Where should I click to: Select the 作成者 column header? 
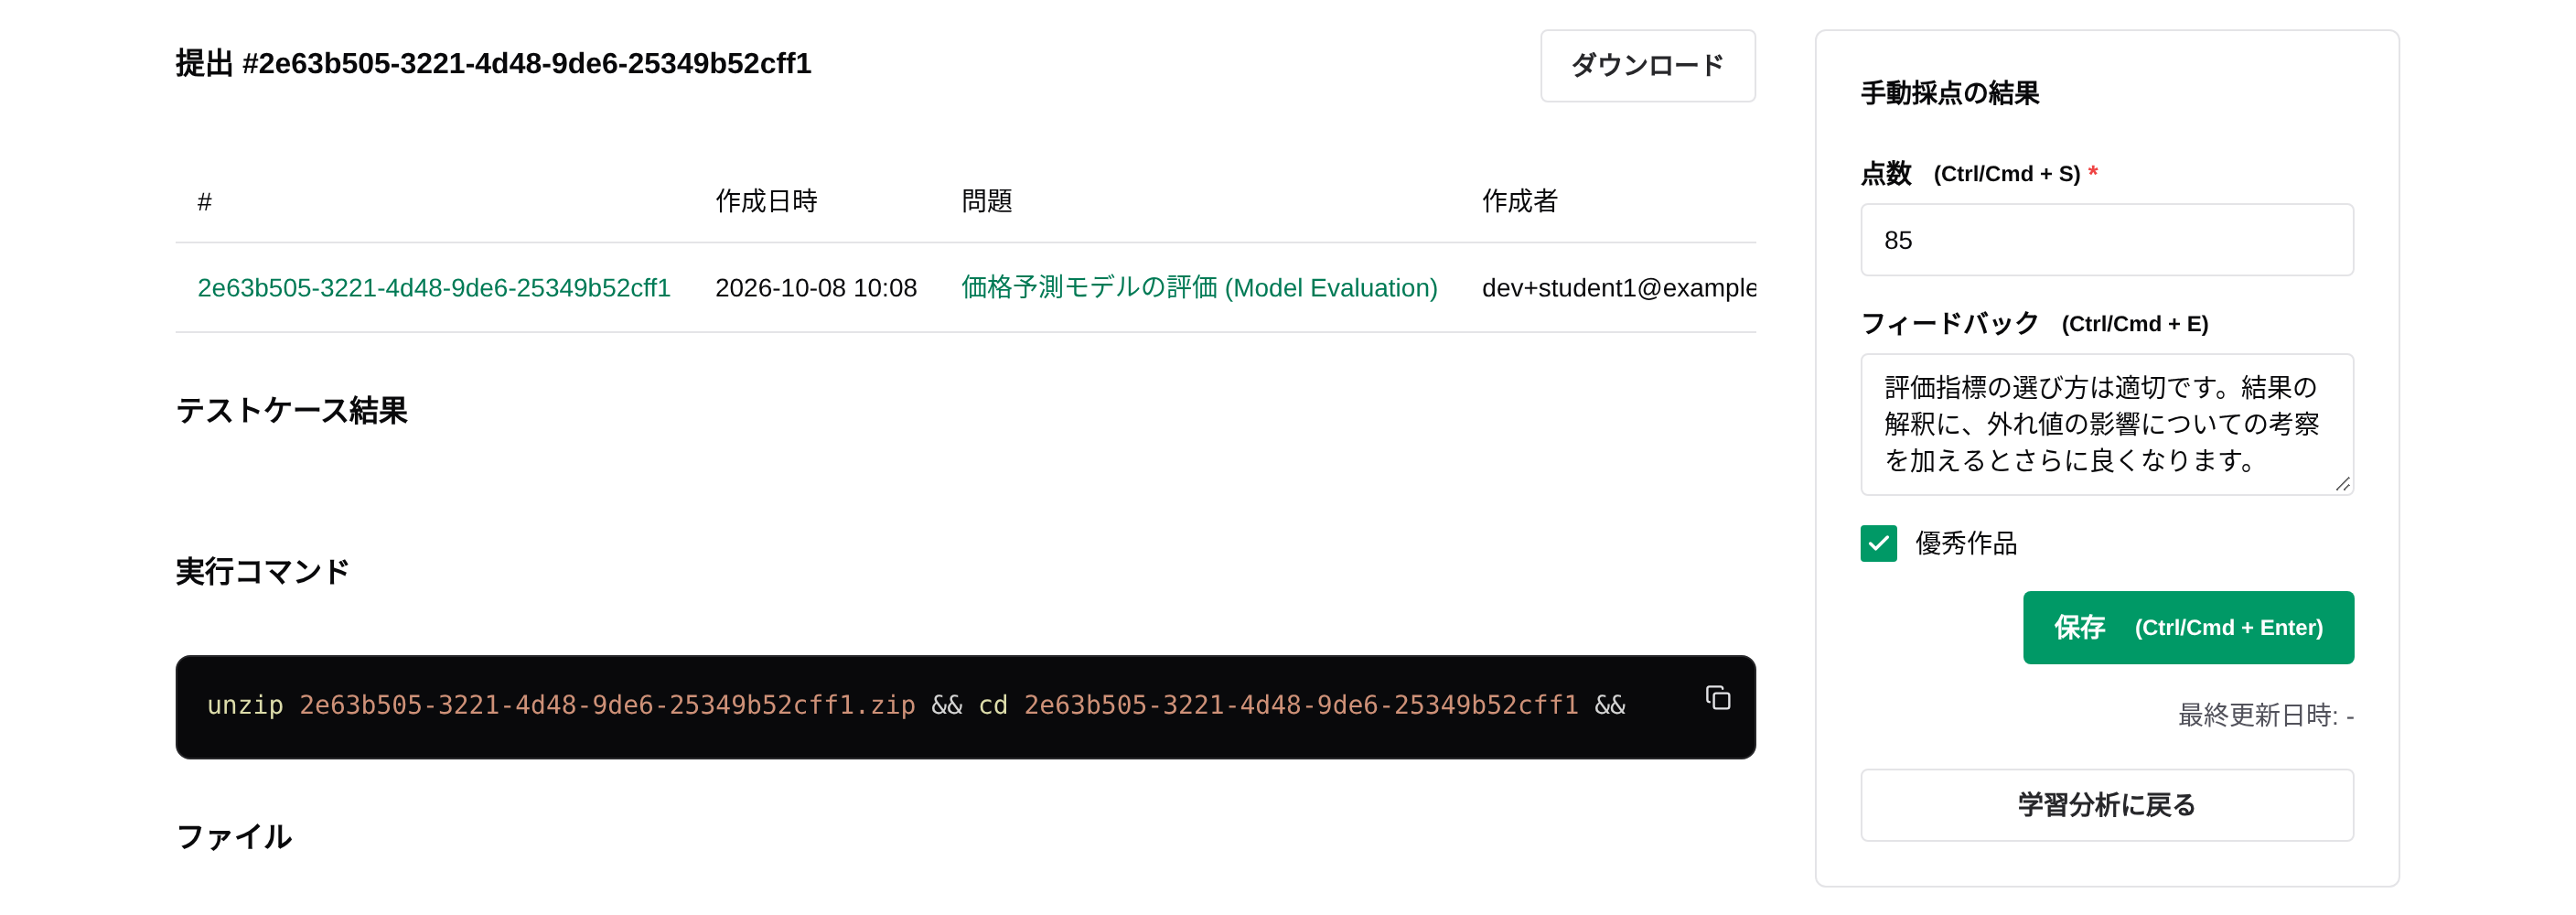tap(1519, 201)
